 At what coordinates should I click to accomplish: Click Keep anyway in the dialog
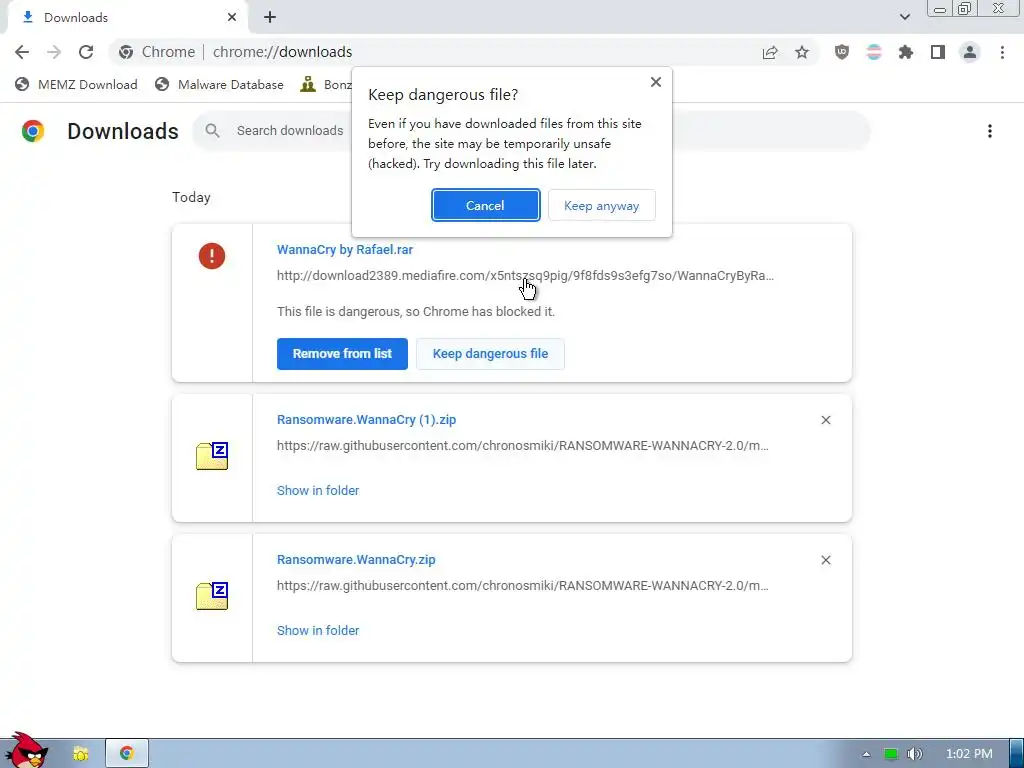601,205
